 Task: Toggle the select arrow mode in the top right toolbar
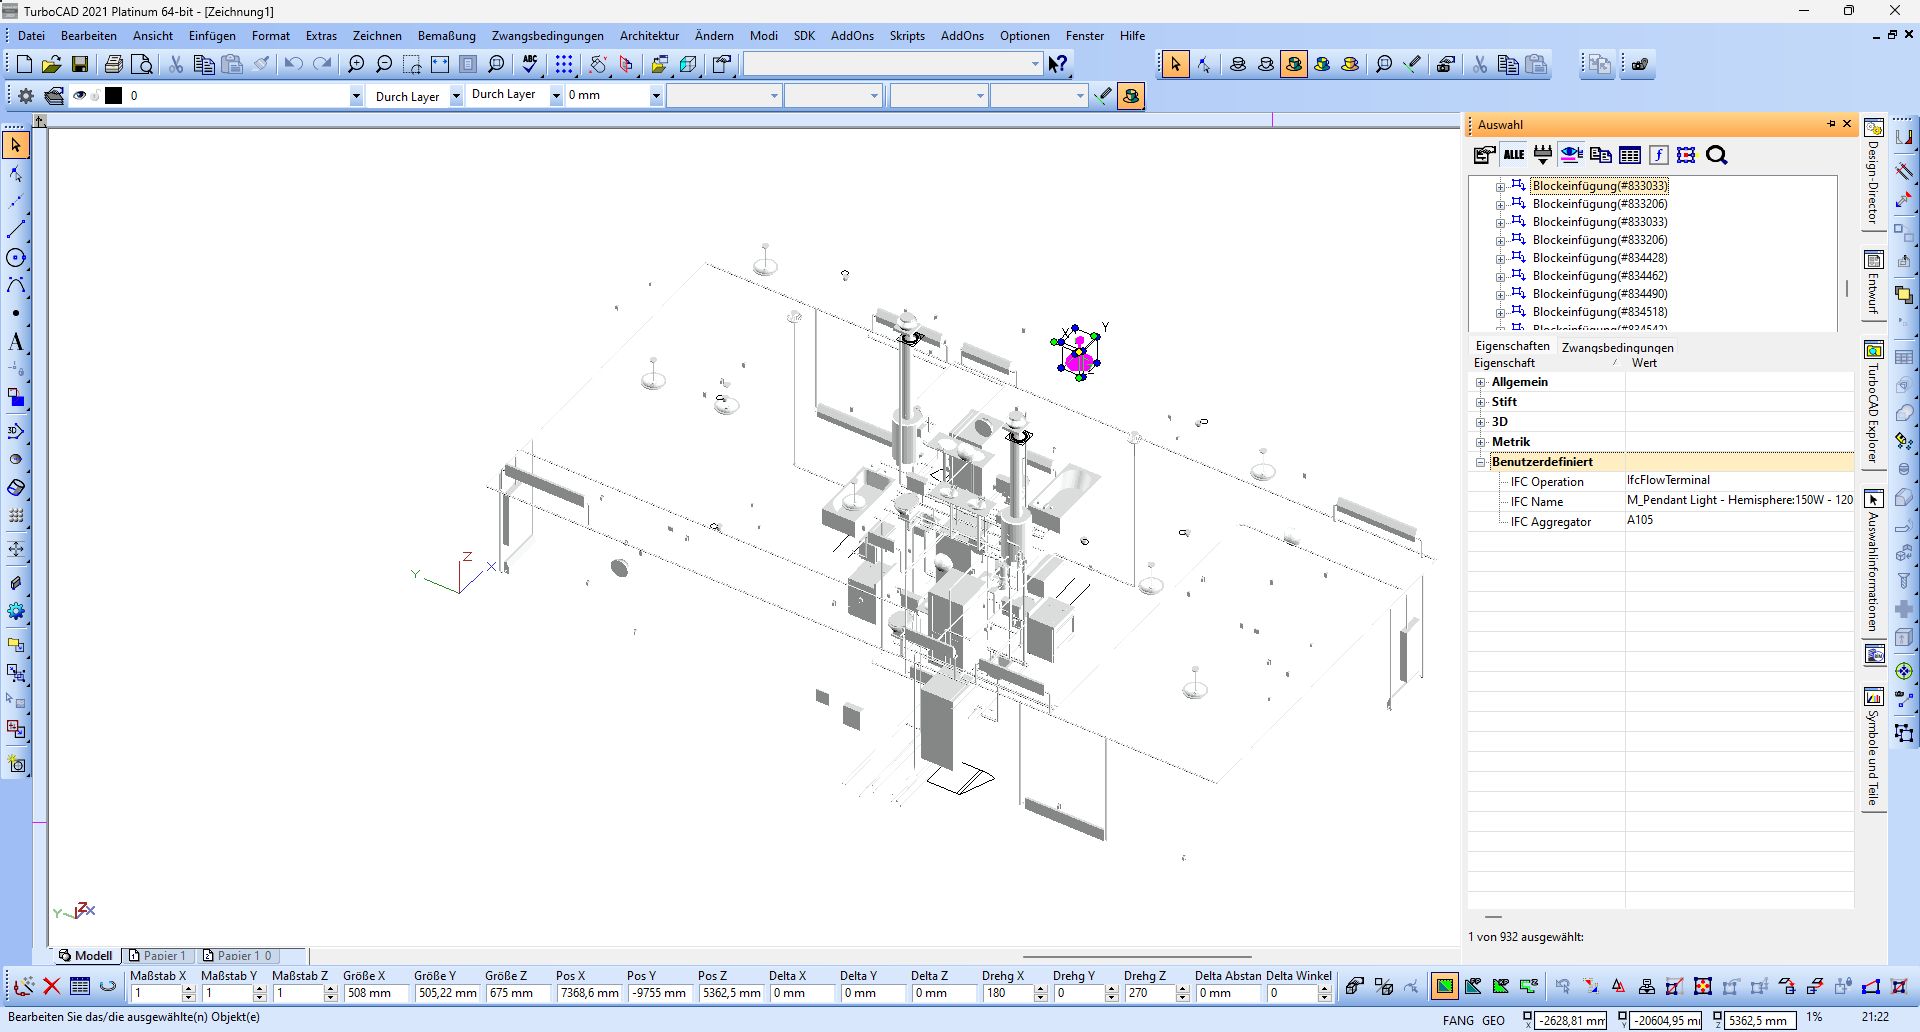point(1175,64)
